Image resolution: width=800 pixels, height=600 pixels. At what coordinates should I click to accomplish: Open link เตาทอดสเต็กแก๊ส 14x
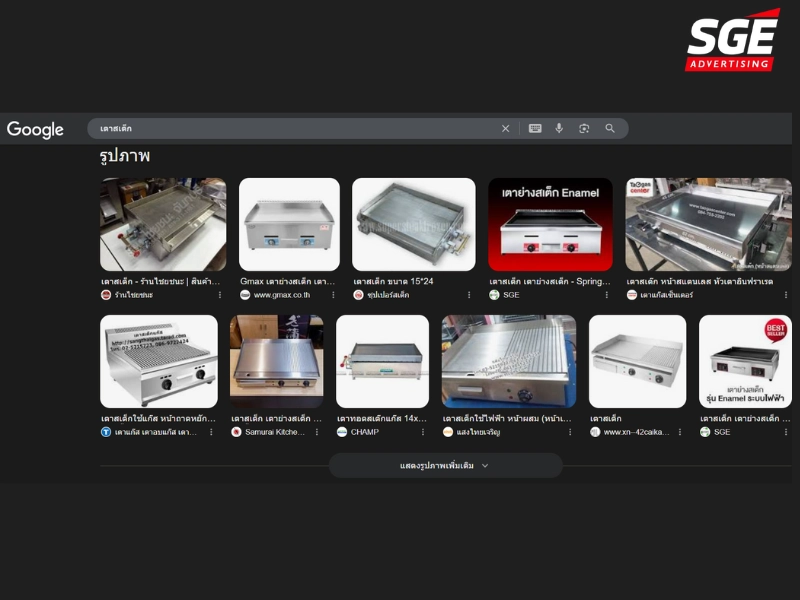382,419
